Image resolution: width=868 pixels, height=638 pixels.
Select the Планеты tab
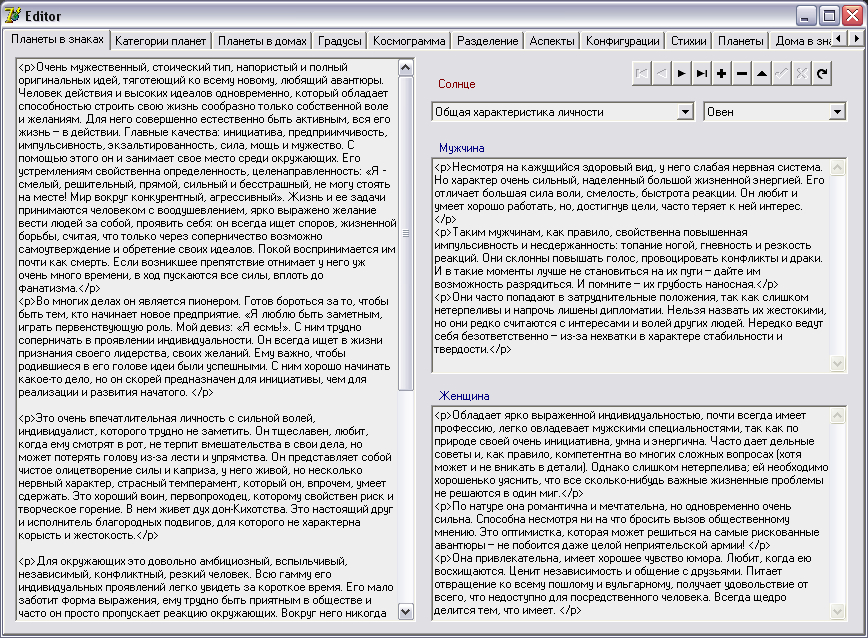click(741, 41)
